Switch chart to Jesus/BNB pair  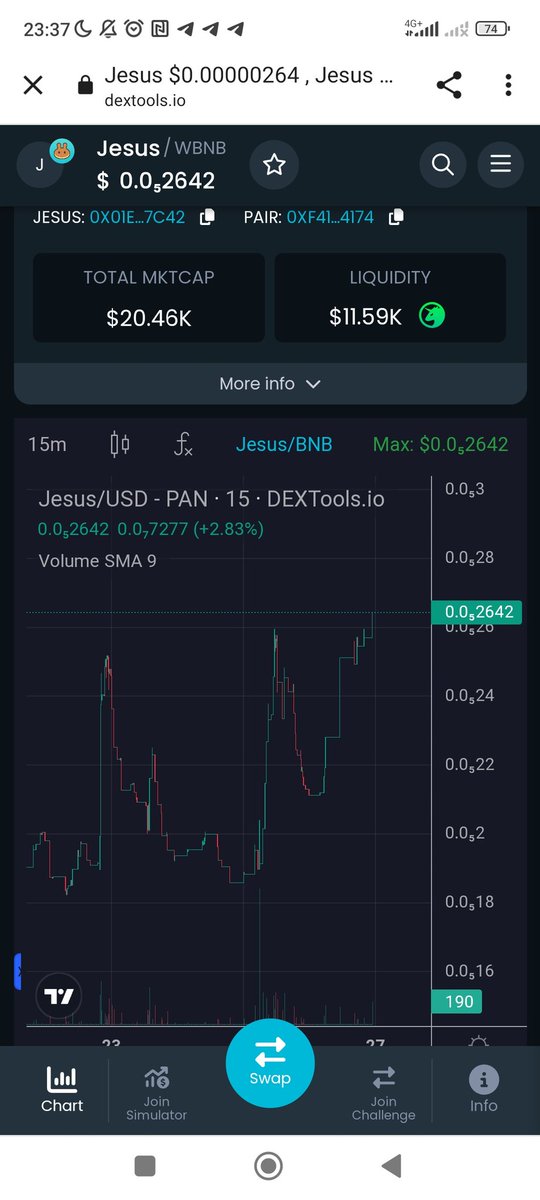(284, 444)
